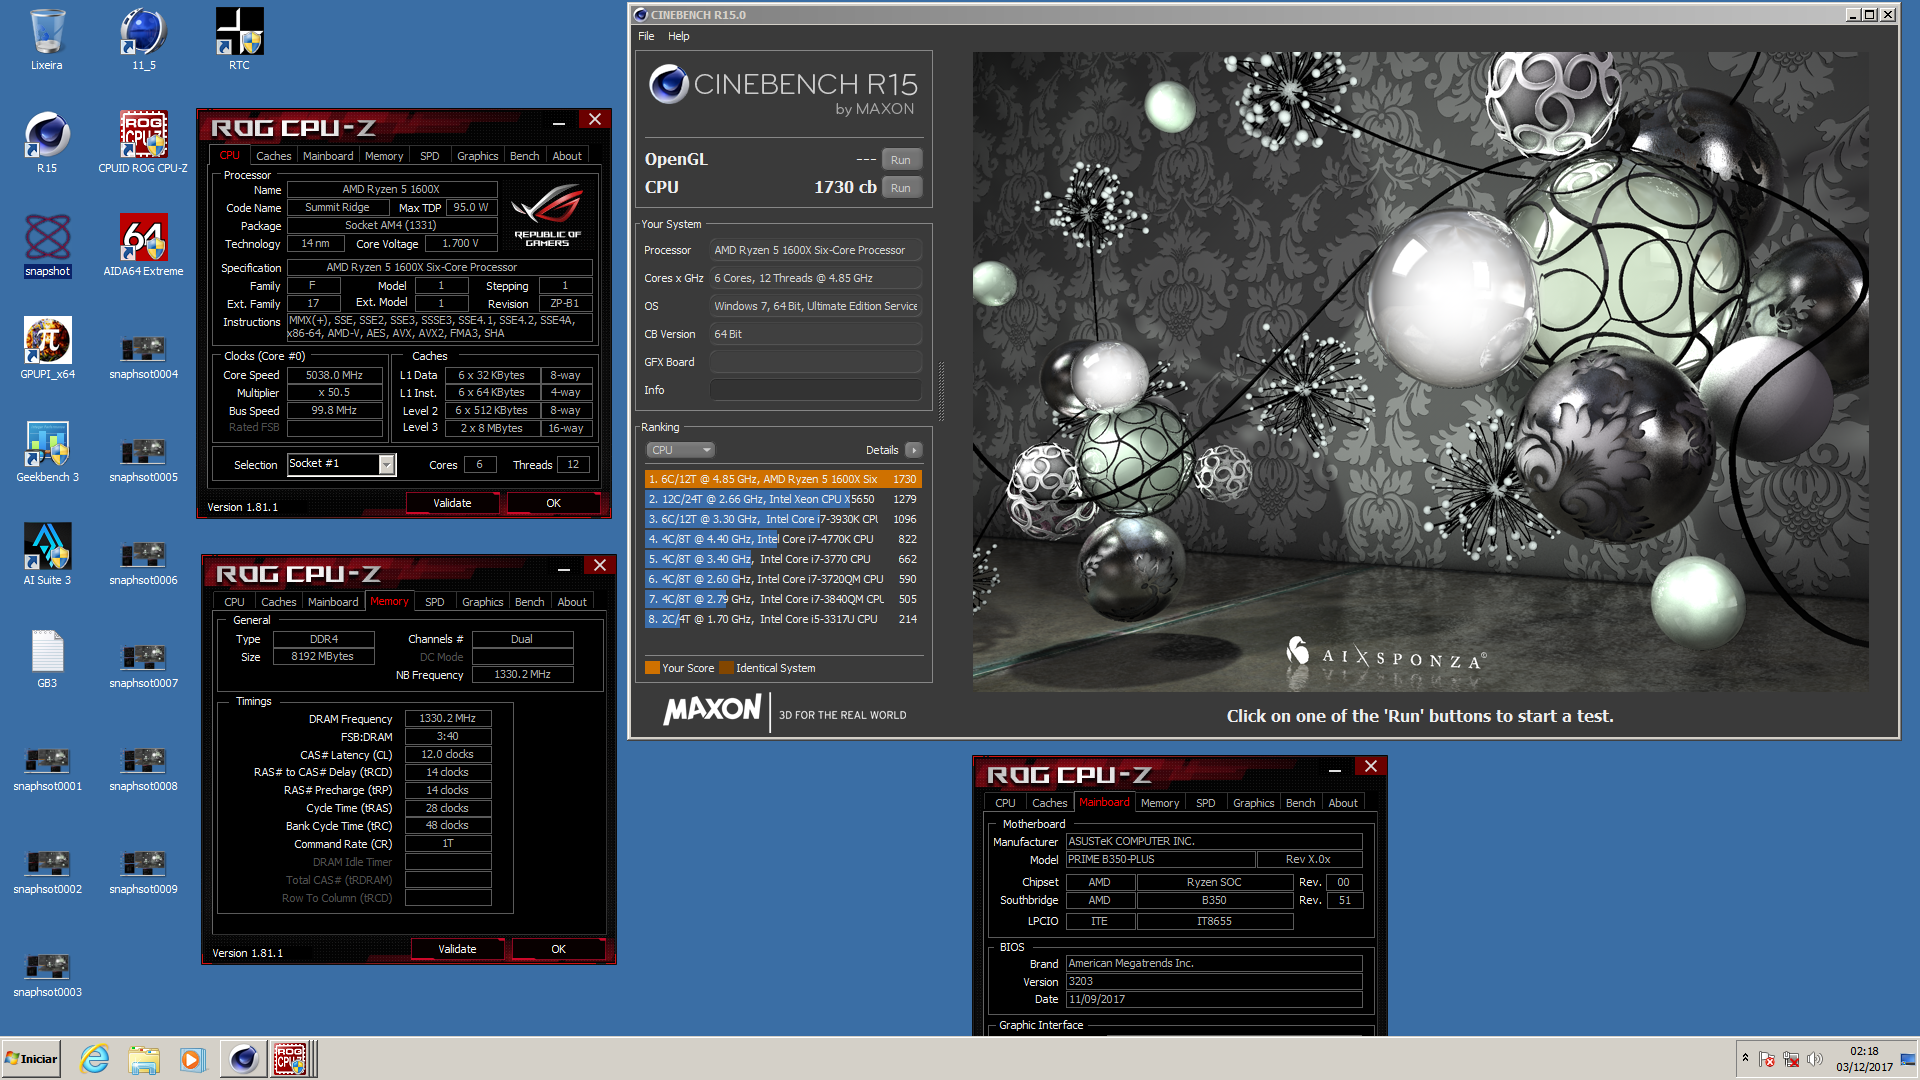Click the Model field PRIME B350-PLUS
This screenshot has height=1080, width=1920.
click(x=1159, y=860)
